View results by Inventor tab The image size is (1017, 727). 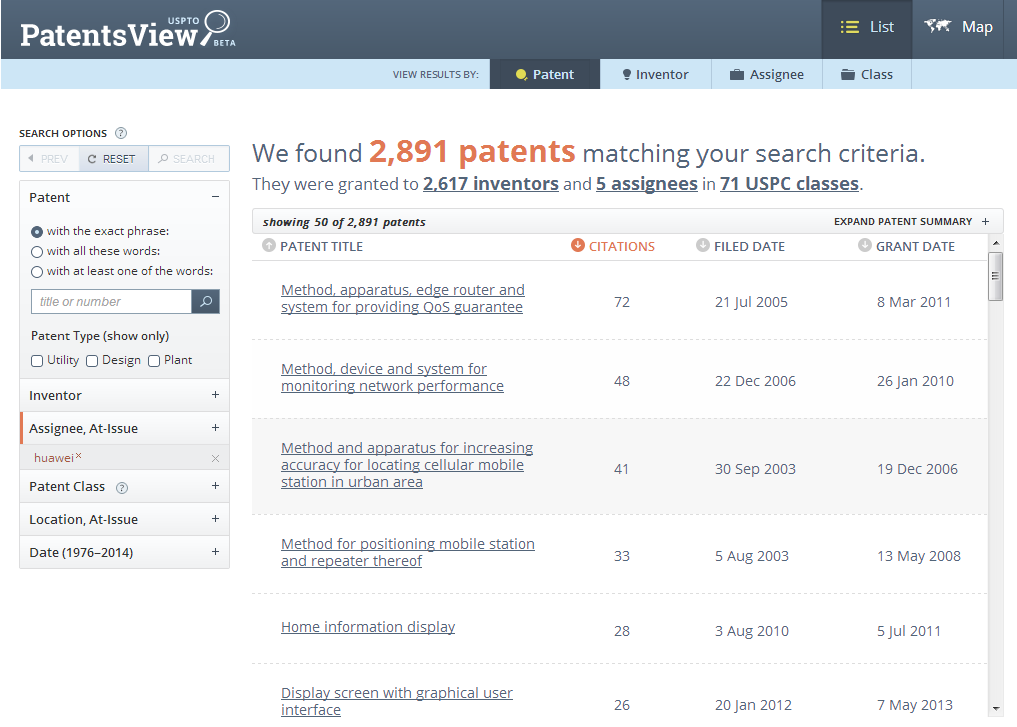click(655, 74)
